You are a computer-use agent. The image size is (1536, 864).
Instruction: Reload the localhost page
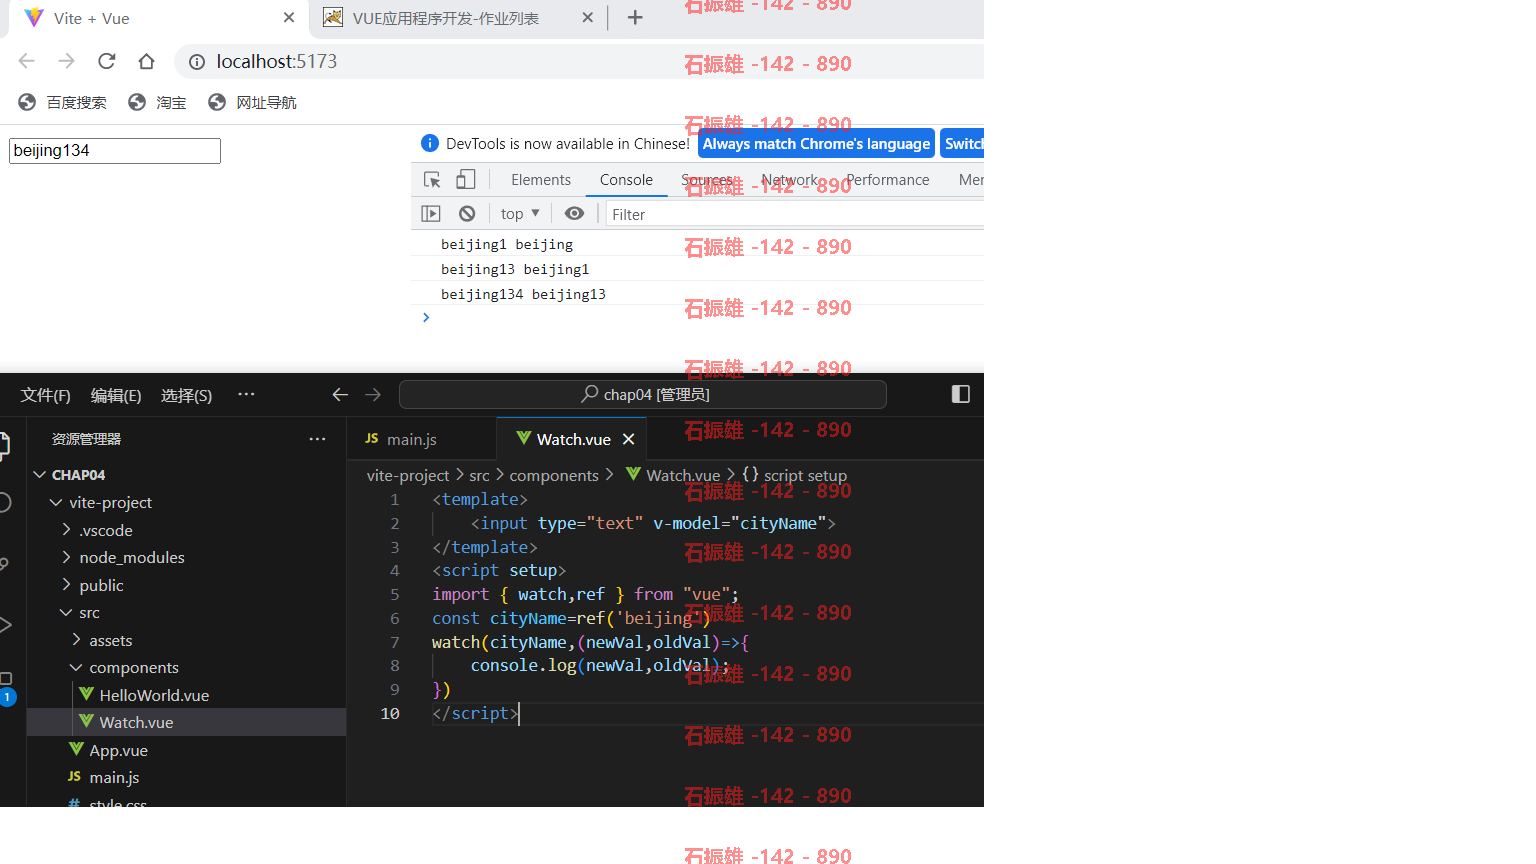click(107, 61)
